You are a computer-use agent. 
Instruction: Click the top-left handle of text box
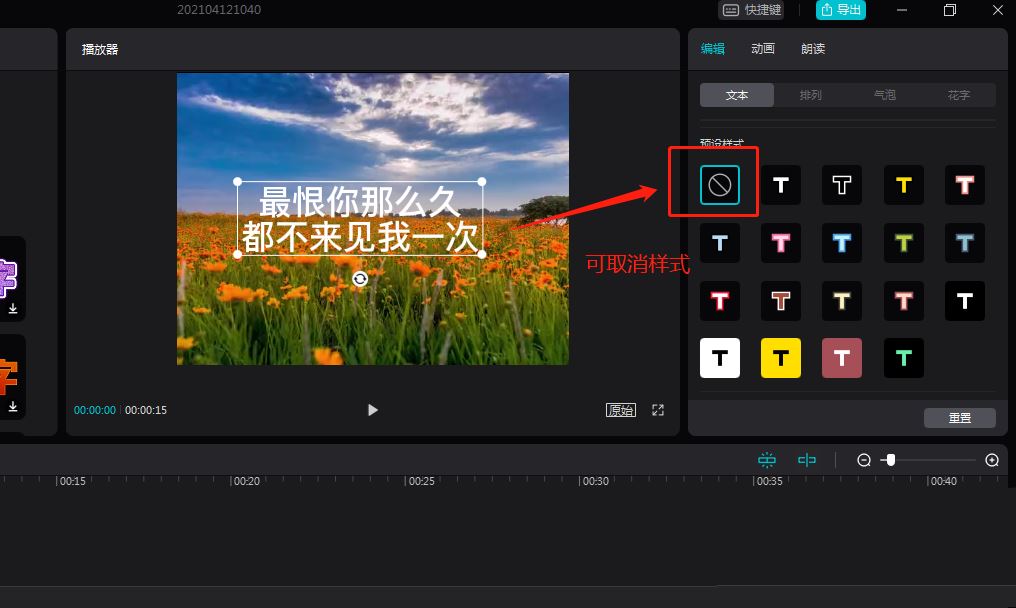pyautogui.click(x=237, y=181)
